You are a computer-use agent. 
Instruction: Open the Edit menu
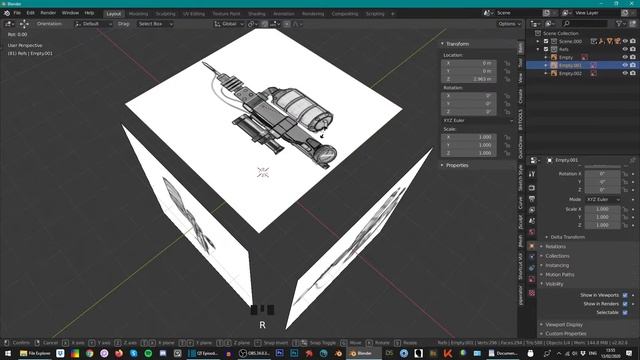pyautogui.click(x=31, y=13)
